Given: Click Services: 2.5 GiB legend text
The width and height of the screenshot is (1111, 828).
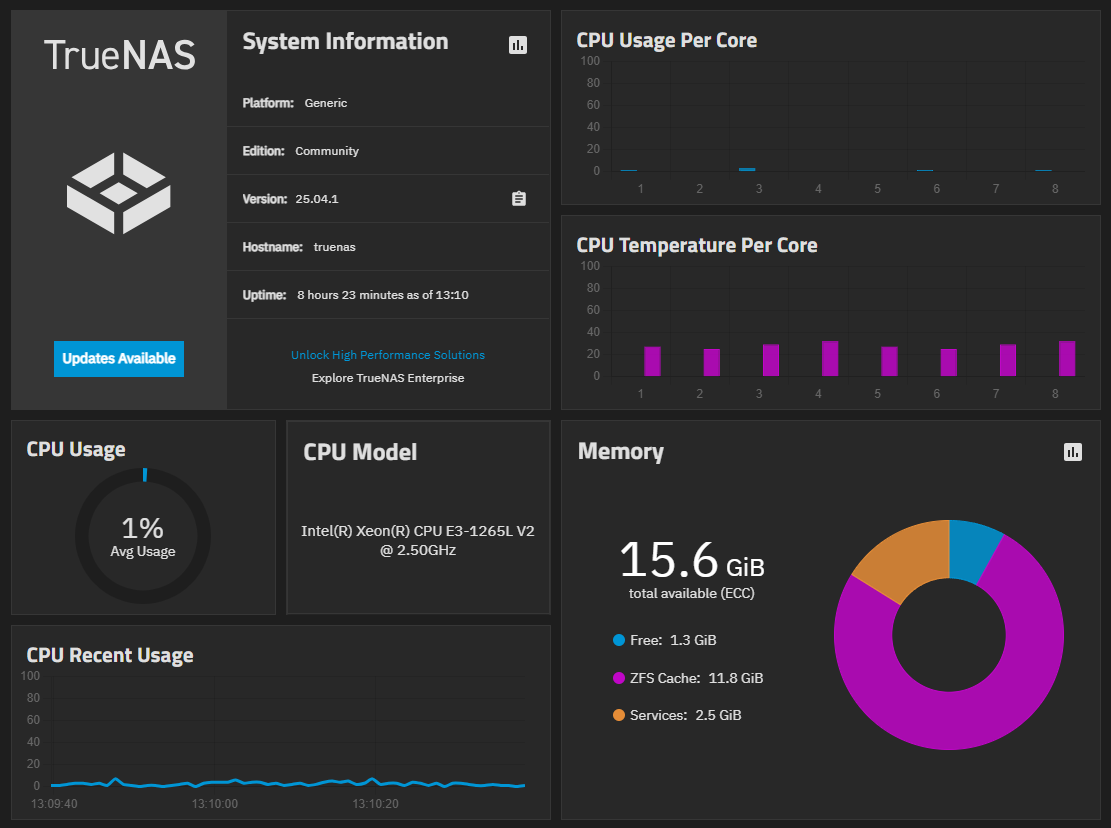Looking at the screenshot, I should tap(686, 715).
